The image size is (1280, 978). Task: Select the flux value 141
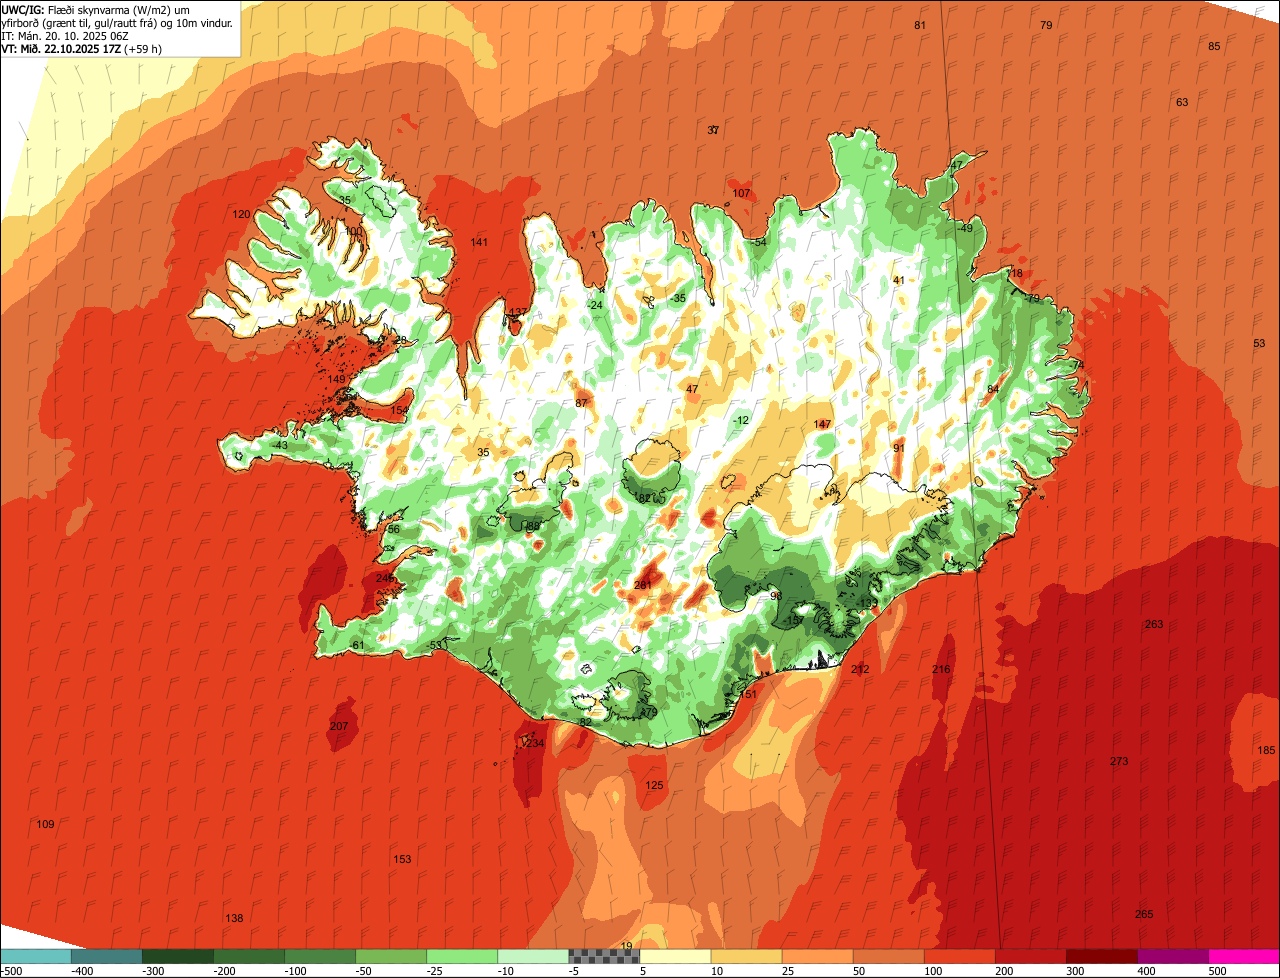click(x=479, y=242)
